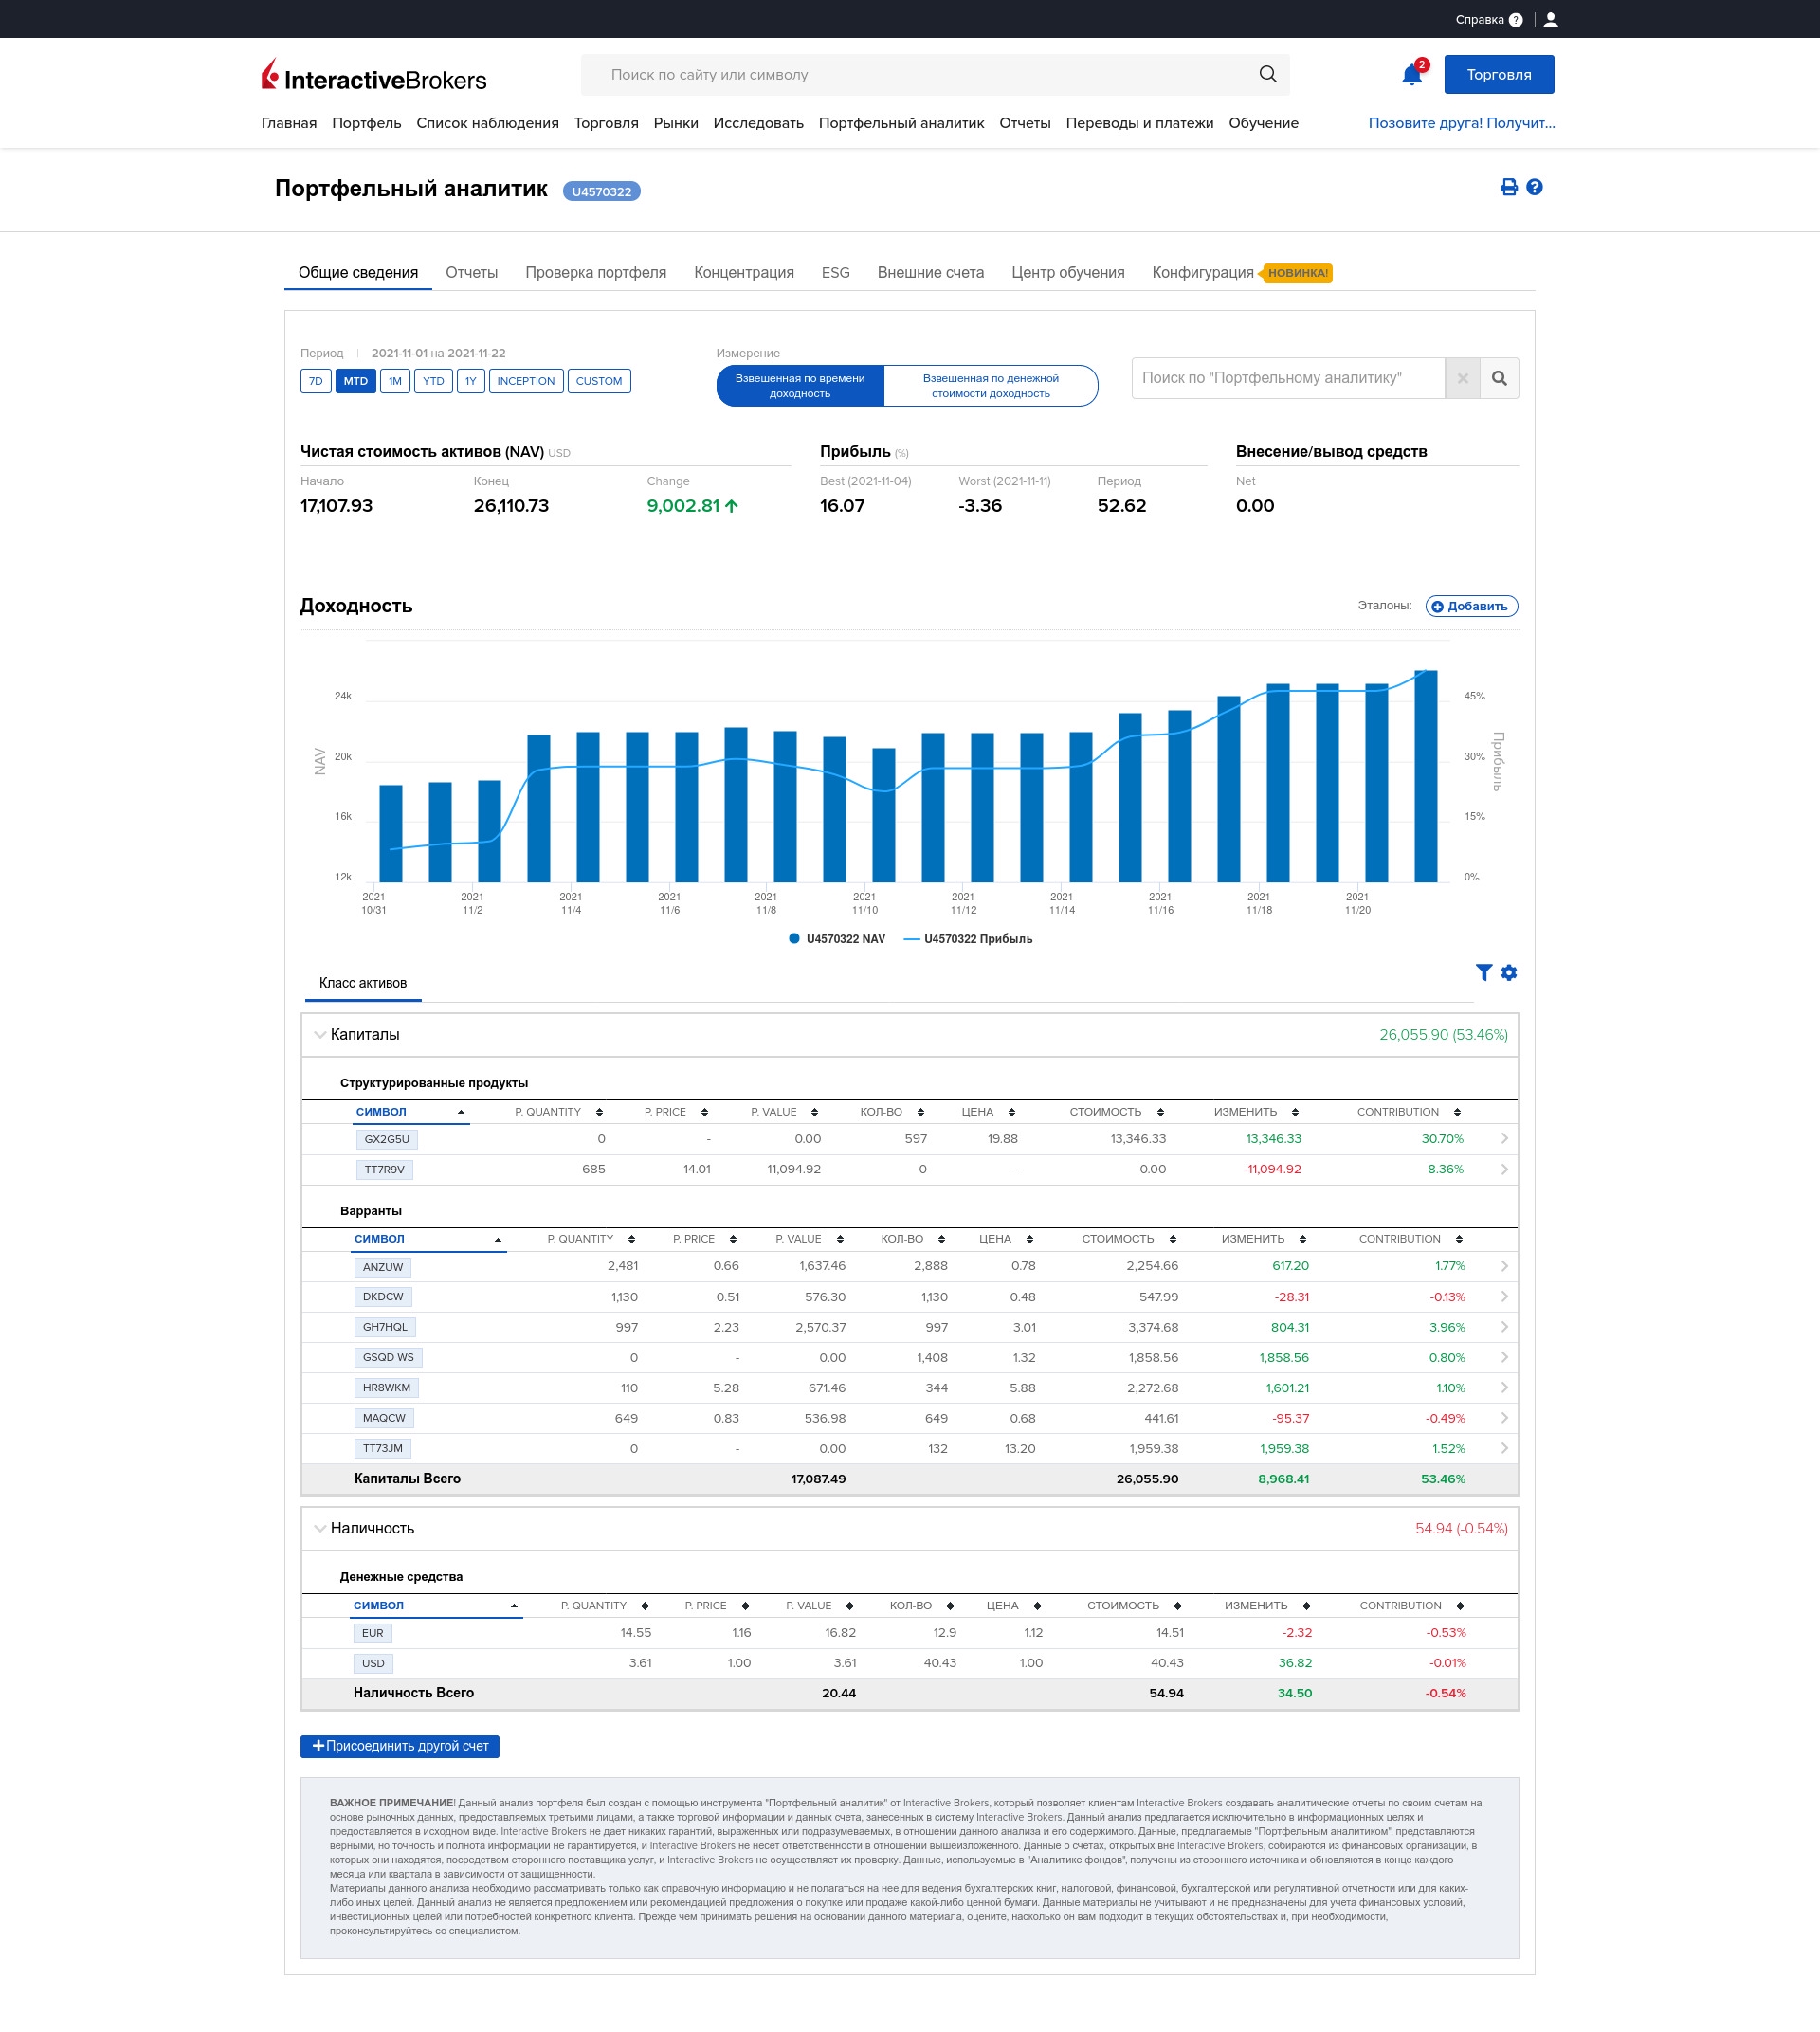The height and width of the screenshot is (2032, 1820).
Task: Open the asset table settings gear
Action: [1509, 972]
